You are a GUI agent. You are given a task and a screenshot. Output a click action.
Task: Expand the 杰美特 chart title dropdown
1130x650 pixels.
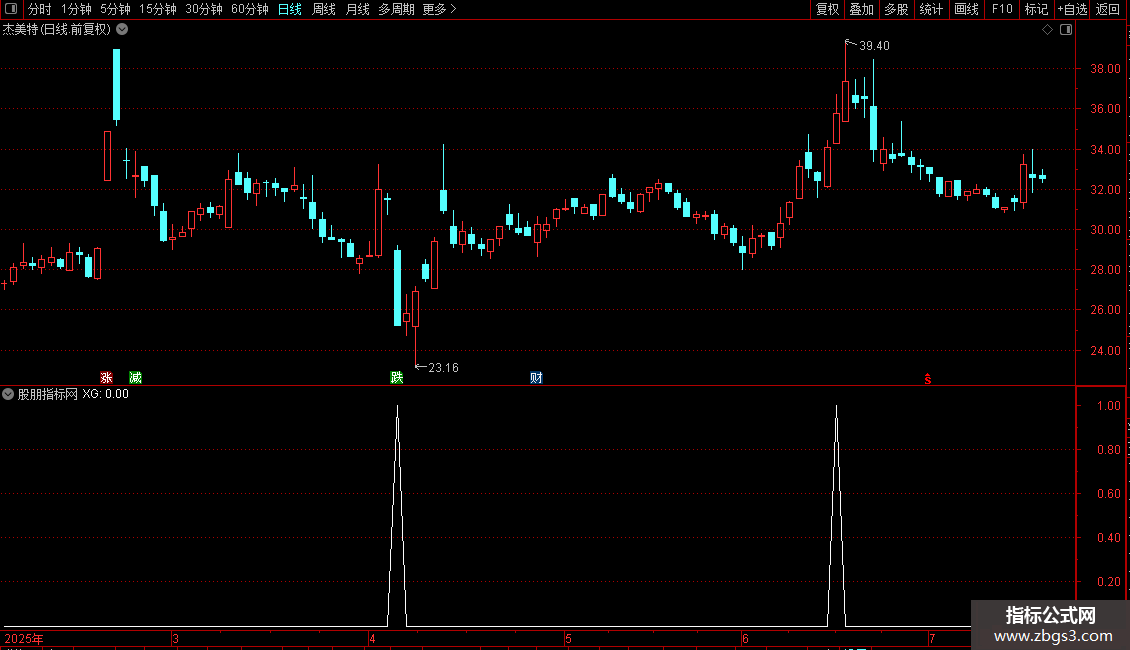(123, 30)
